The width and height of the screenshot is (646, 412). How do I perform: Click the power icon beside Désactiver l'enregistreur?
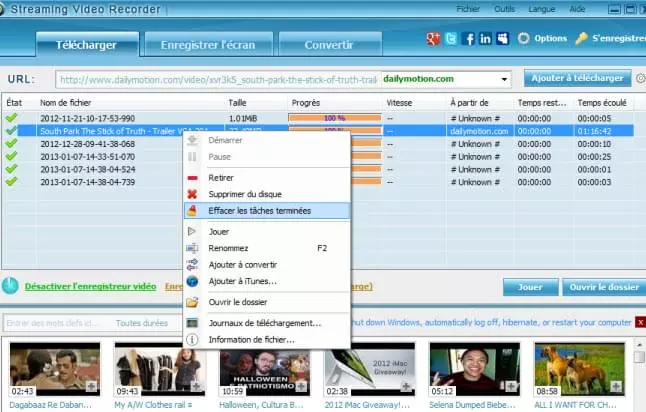click(10, 286)
